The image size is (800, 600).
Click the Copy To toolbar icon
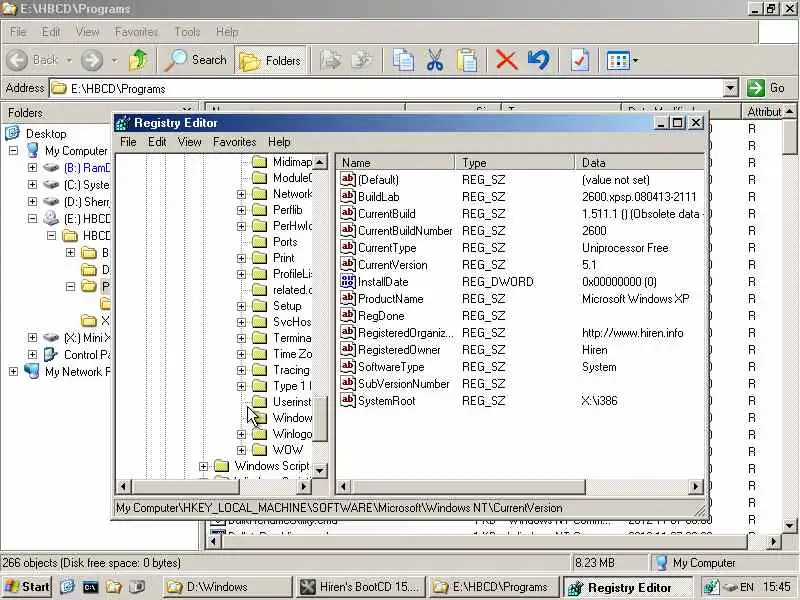tap(363, 60)
